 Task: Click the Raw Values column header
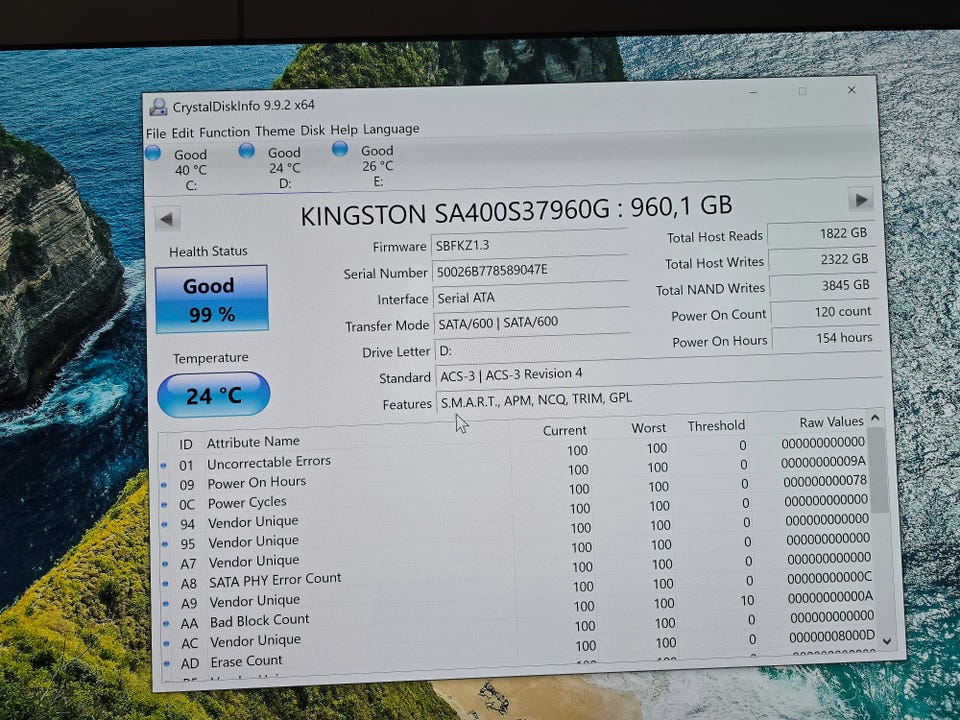tap(831, 422)
